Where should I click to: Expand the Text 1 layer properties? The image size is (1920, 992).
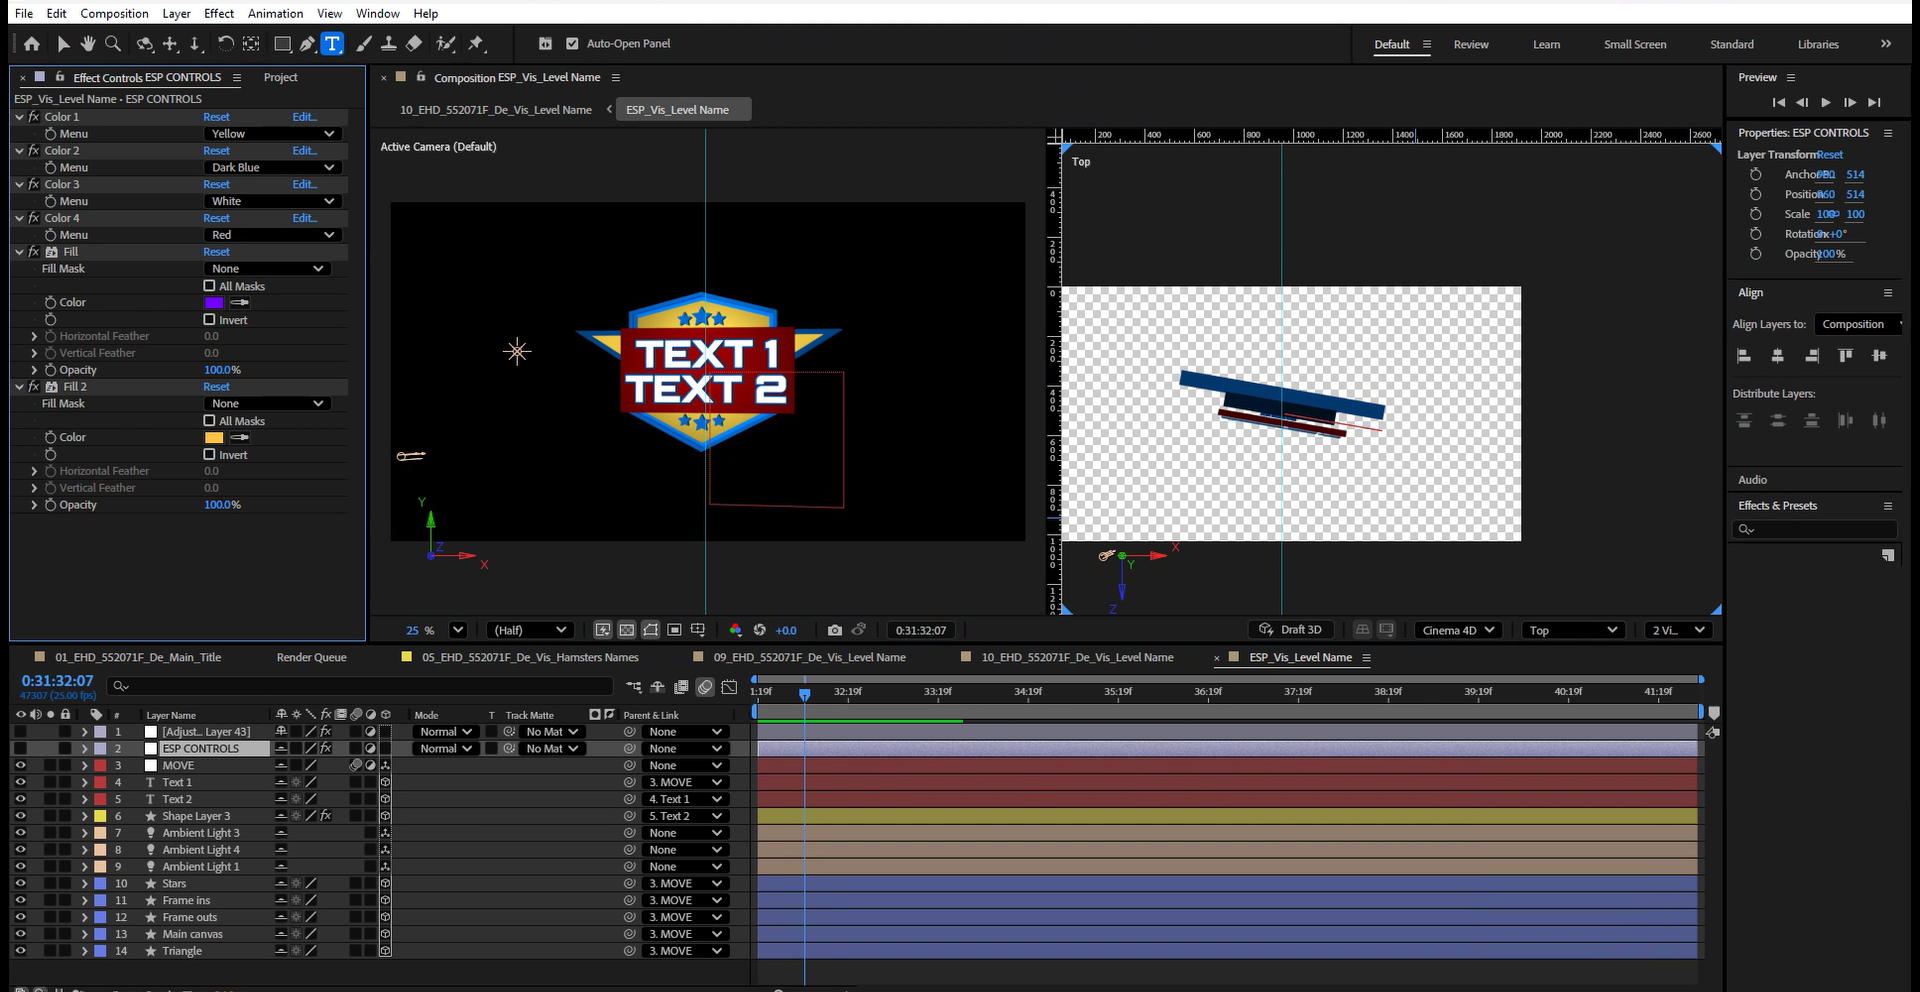(x=84, y=783)
